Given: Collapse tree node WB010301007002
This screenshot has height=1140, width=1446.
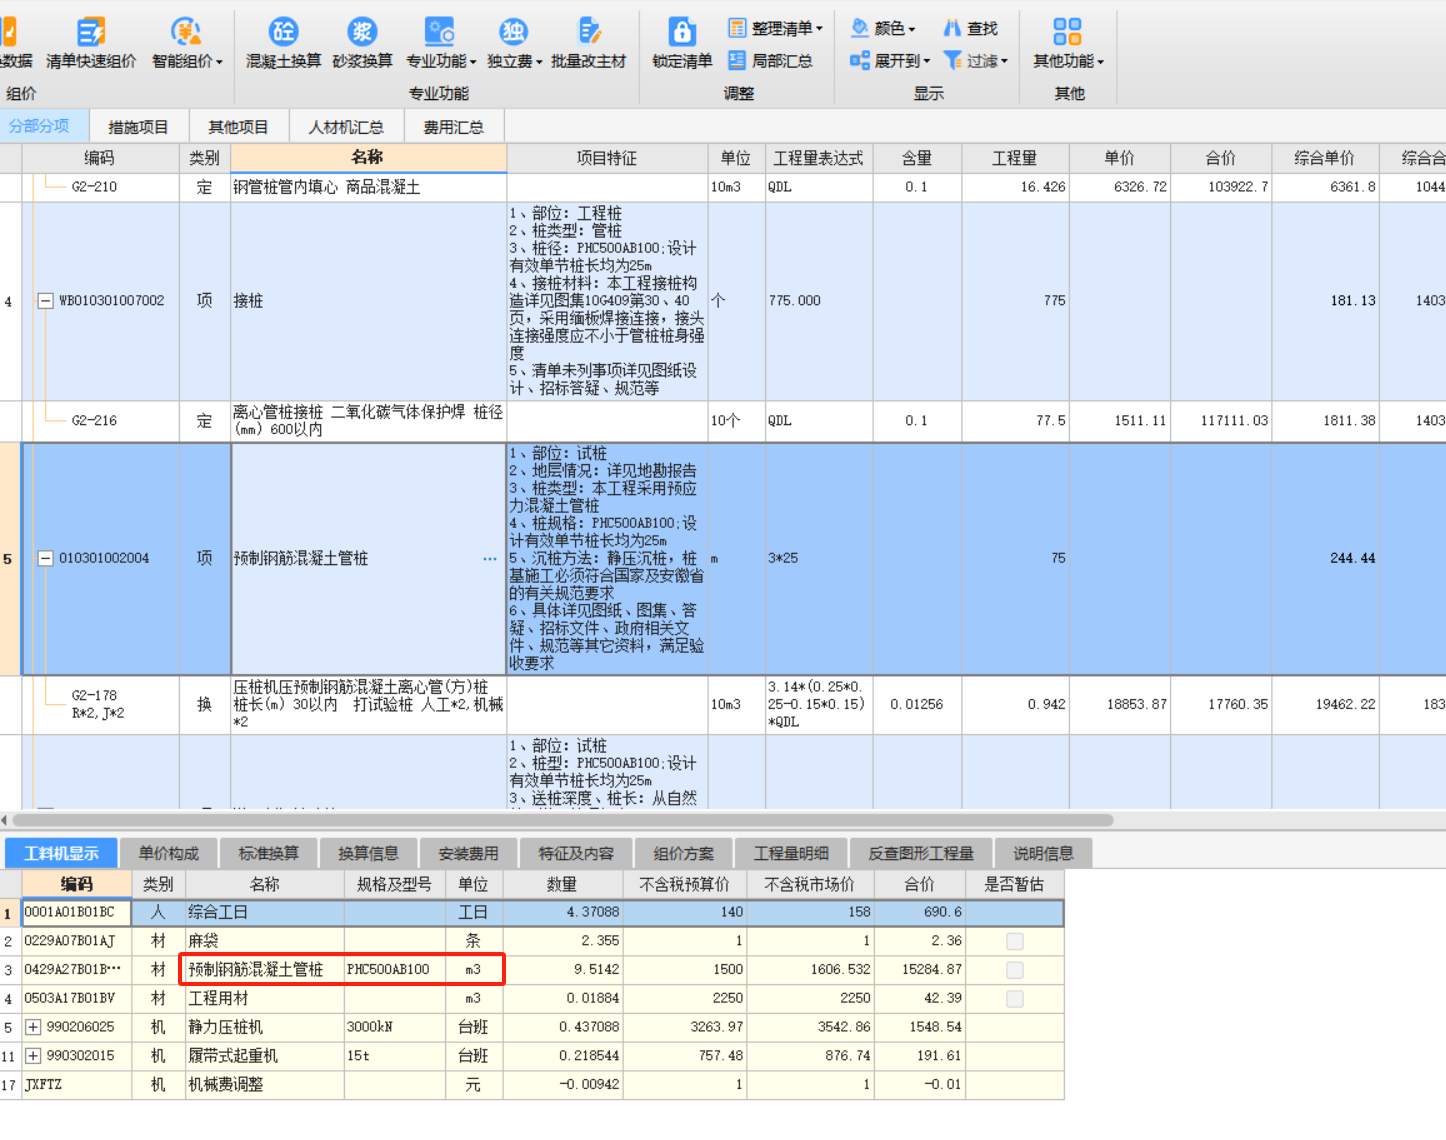Looking at the screenshot, I should (45, 301).
